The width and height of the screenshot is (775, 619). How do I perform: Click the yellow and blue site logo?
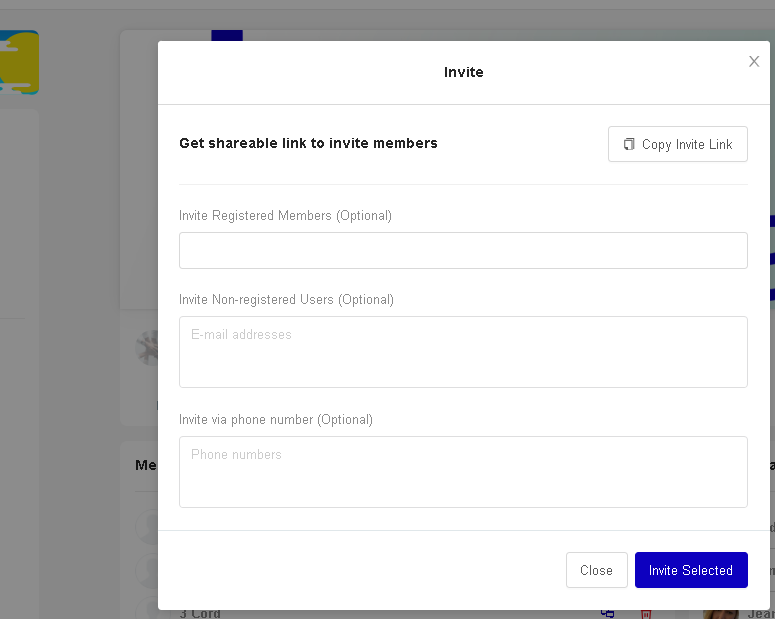(x=19, y=62)
